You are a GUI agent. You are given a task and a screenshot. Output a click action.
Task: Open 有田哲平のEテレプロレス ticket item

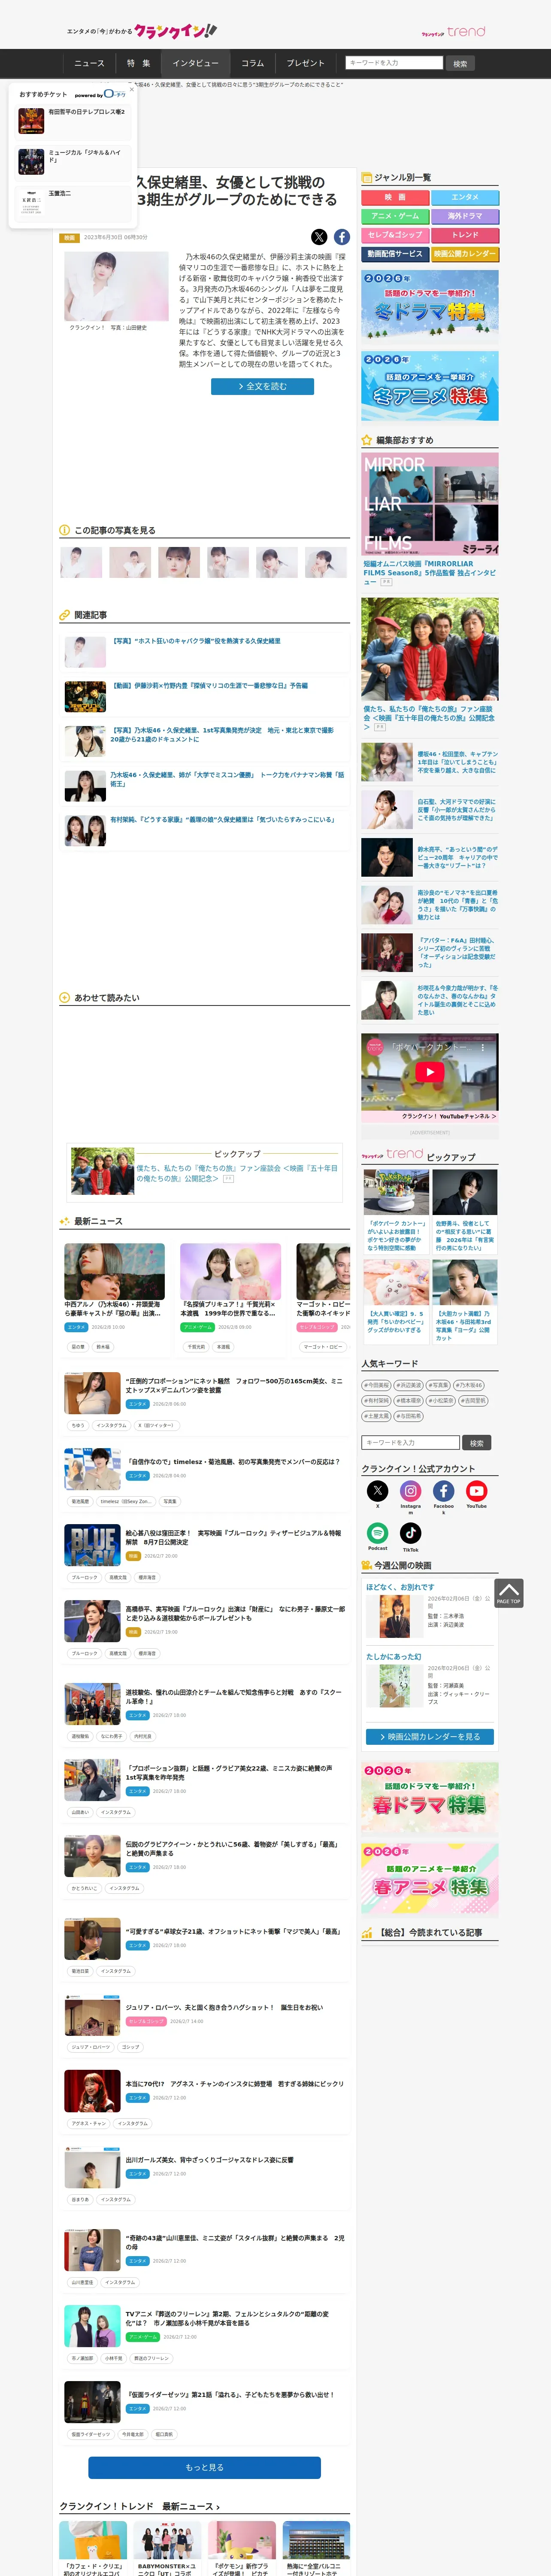point(72,121)
